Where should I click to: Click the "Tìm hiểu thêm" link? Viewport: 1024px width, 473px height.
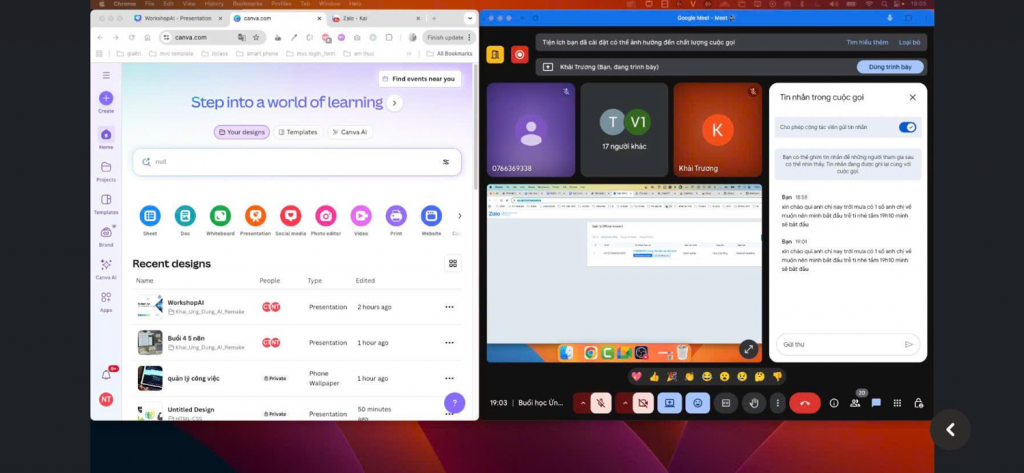[866, 43]
